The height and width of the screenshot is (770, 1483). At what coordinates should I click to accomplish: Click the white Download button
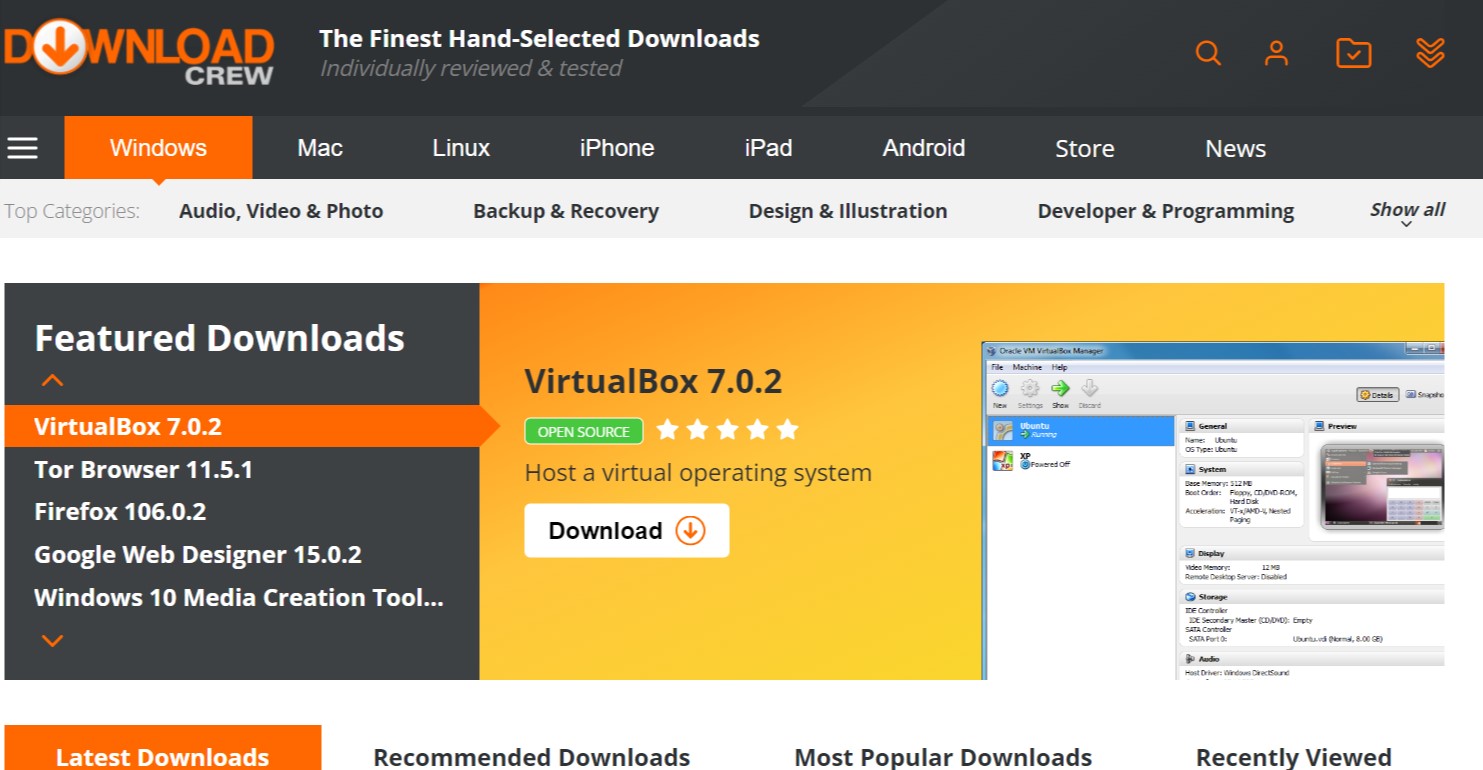click(627, 530)
